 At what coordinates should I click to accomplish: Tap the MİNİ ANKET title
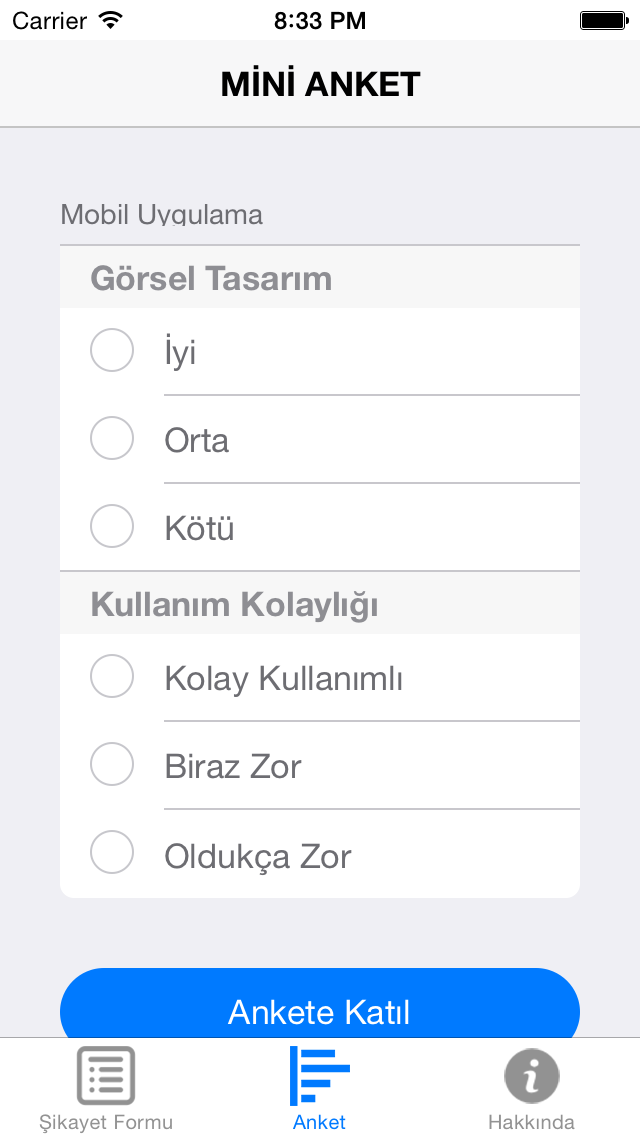tap(320, 84)
